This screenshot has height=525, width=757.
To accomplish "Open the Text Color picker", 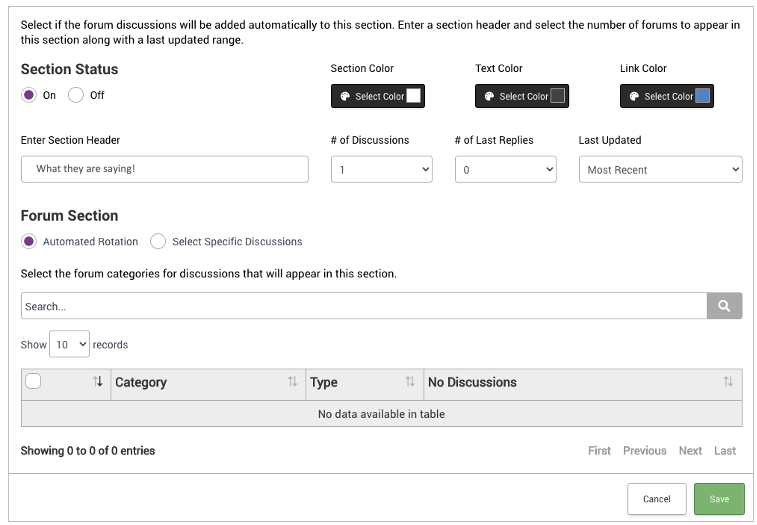I will click(x=522, y=96).
